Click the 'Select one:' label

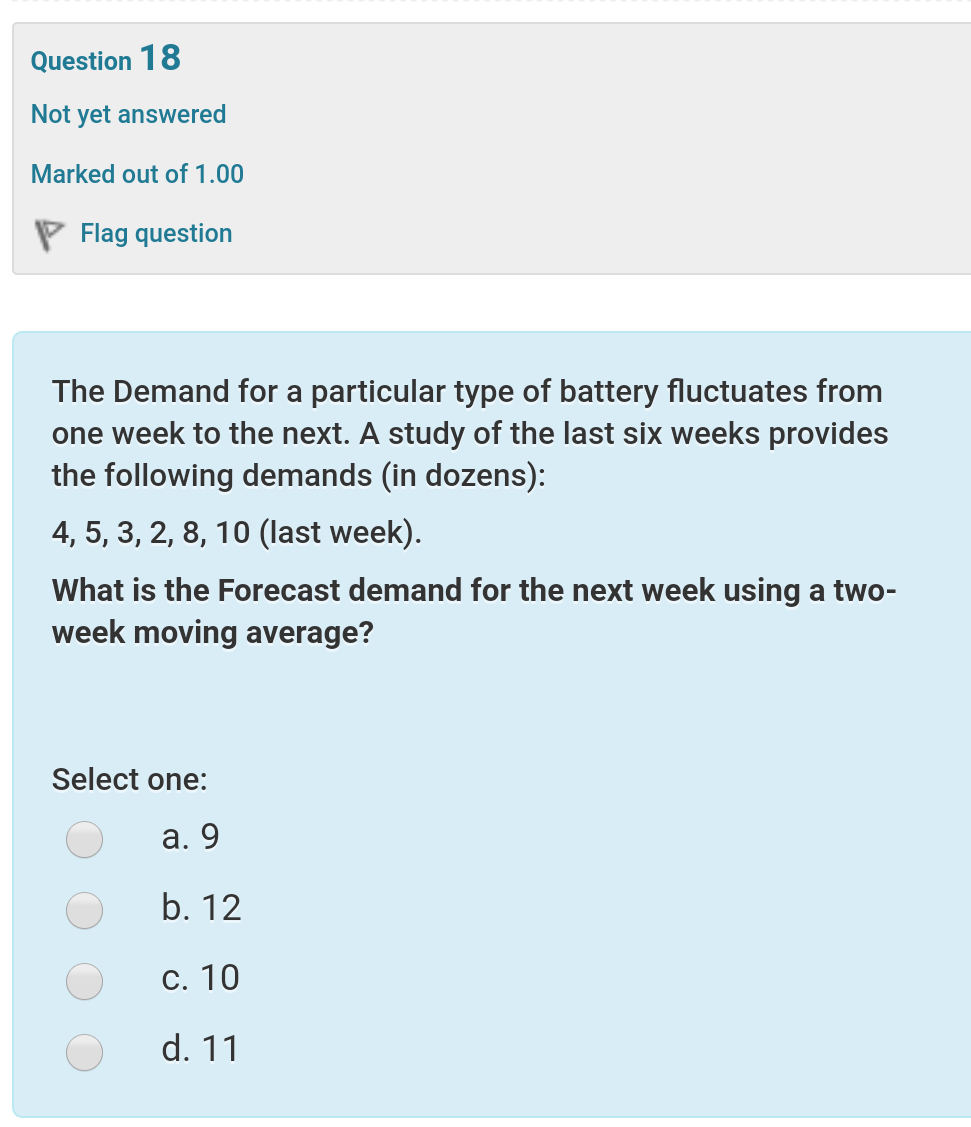point(129,779)
